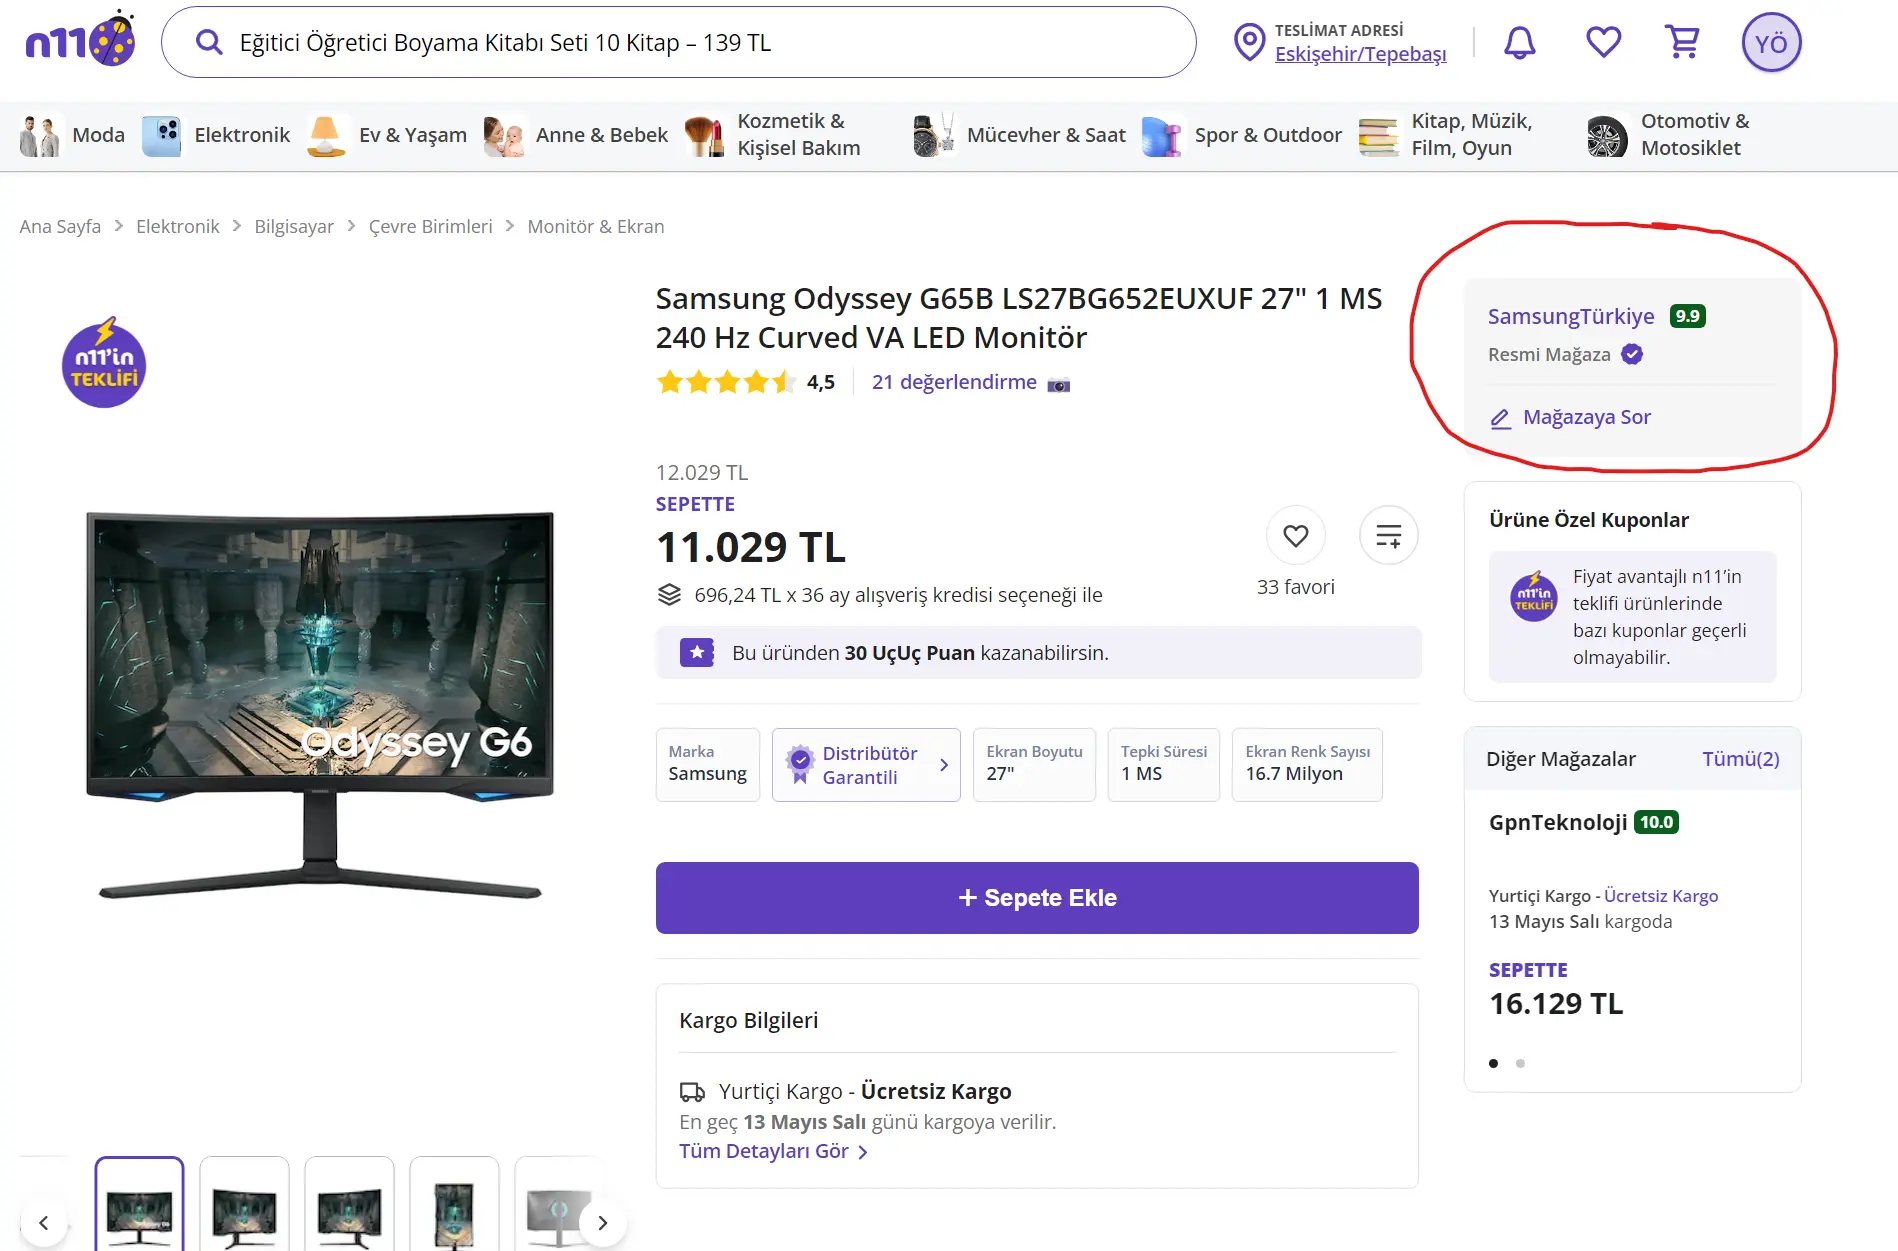Click the Ev & Yaşam lamp icon
1898x1251 pixels.
(x=327, y=135)
